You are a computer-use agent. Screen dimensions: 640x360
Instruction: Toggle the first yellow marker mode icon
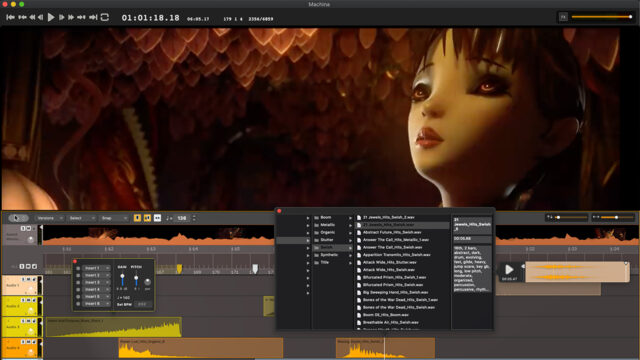[138, 218]
